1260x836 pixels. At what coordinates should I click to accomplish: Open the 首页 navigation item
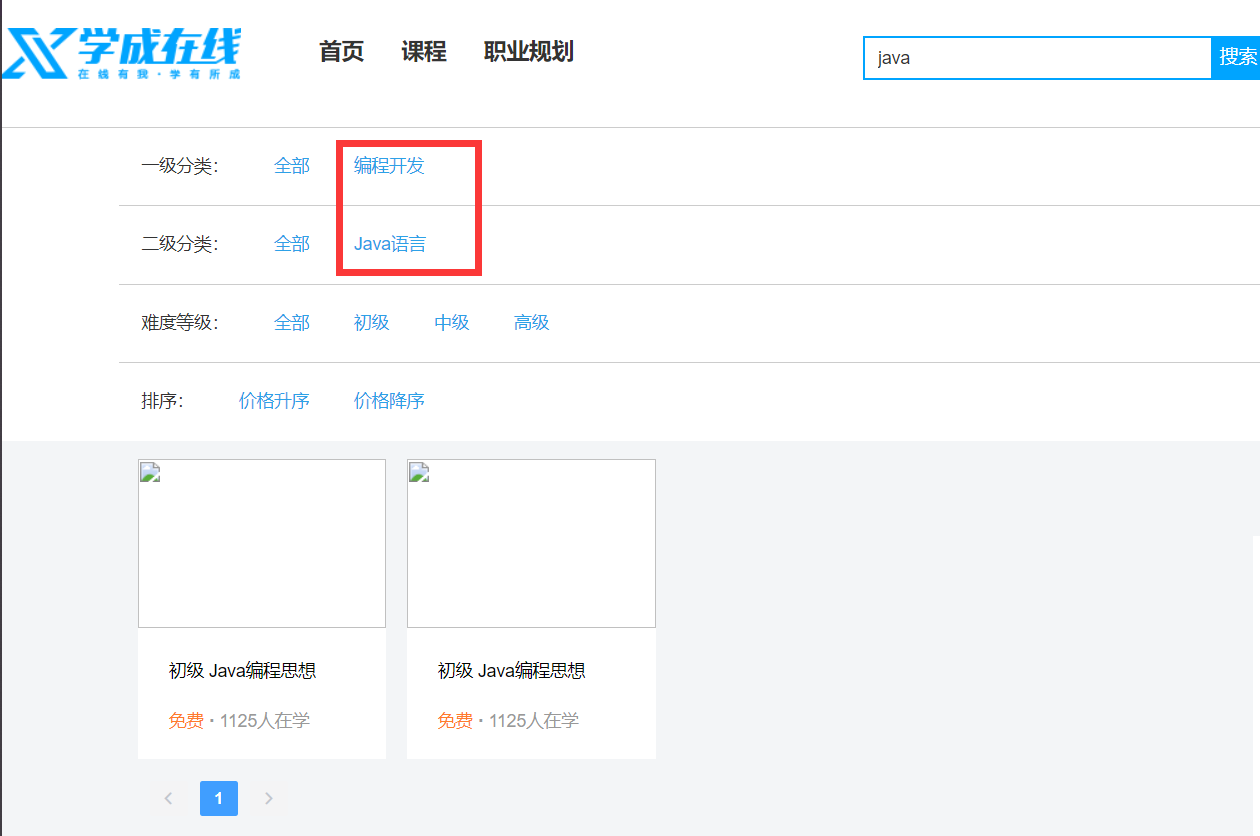341,52
